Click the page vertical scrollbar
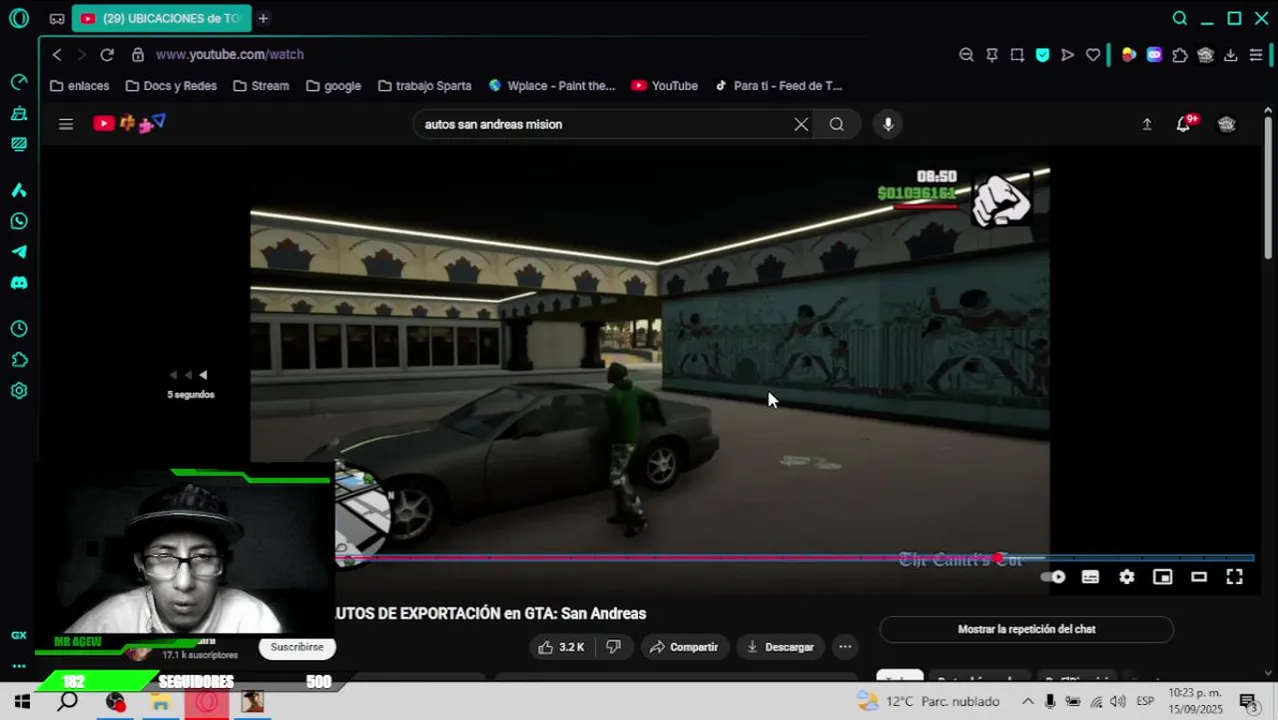Screen dimensions: 1278x720 (x=1268, y=190)
